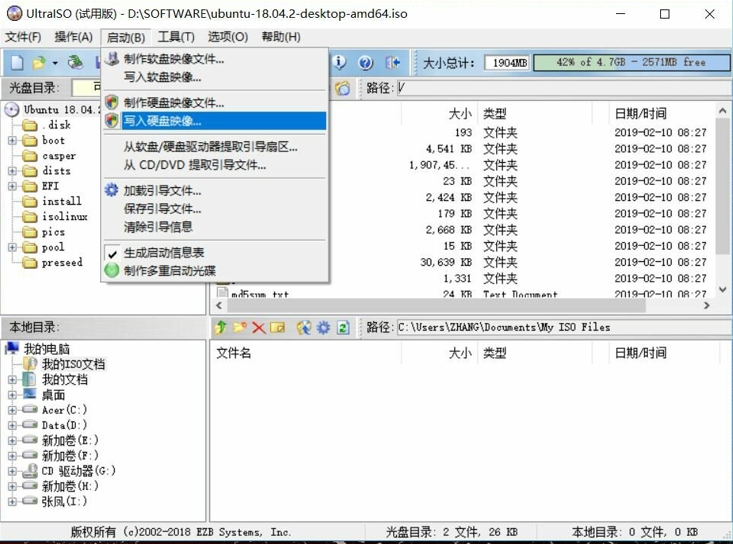Viewport: 733px width, 544px height.
Task: Click the local blue gear icon
Action: pos(323,327)
